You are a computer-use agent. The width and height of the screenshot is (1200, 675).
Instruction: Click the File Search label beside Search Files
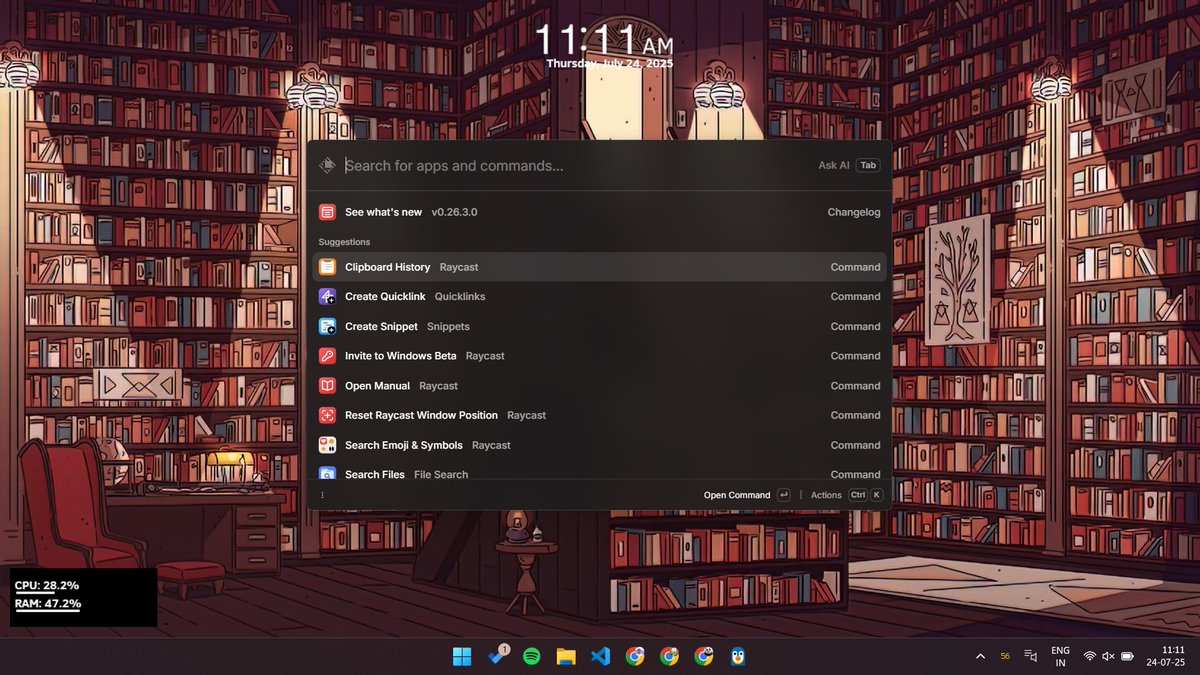point(441,474)
